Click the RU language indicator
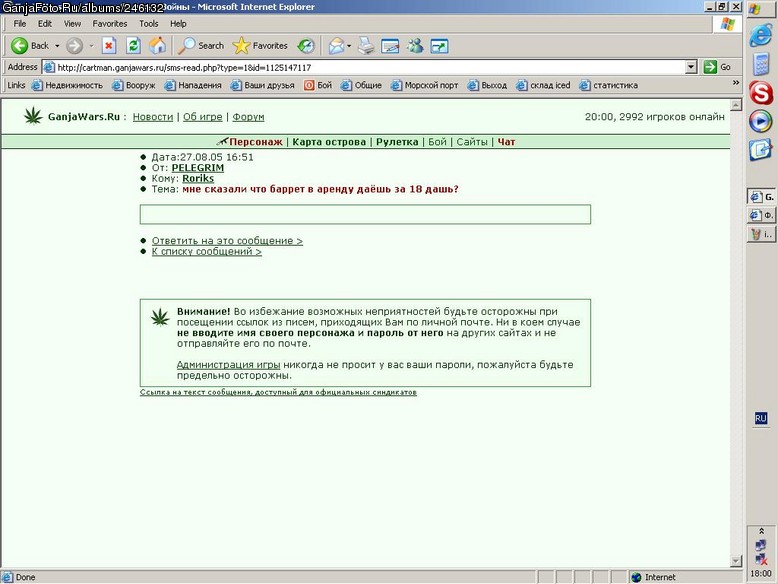The height and width of the screenshot is (584, 778). [x=761, y=418]
